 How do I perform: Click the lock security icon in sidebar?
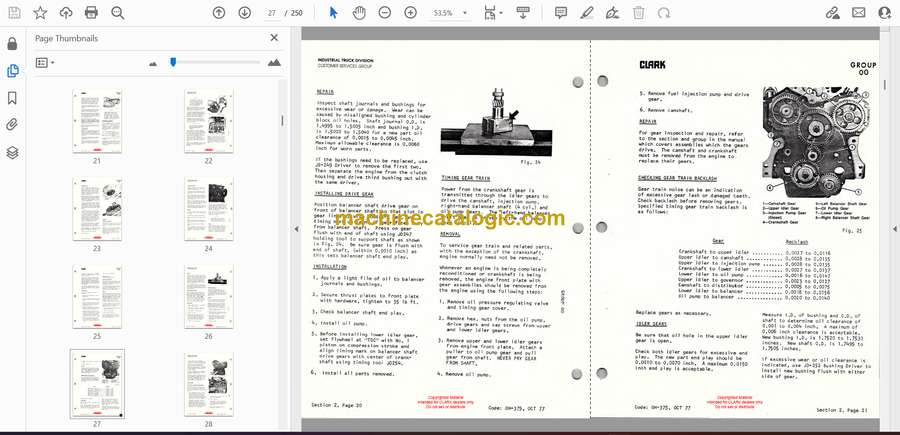coord(13,44)
